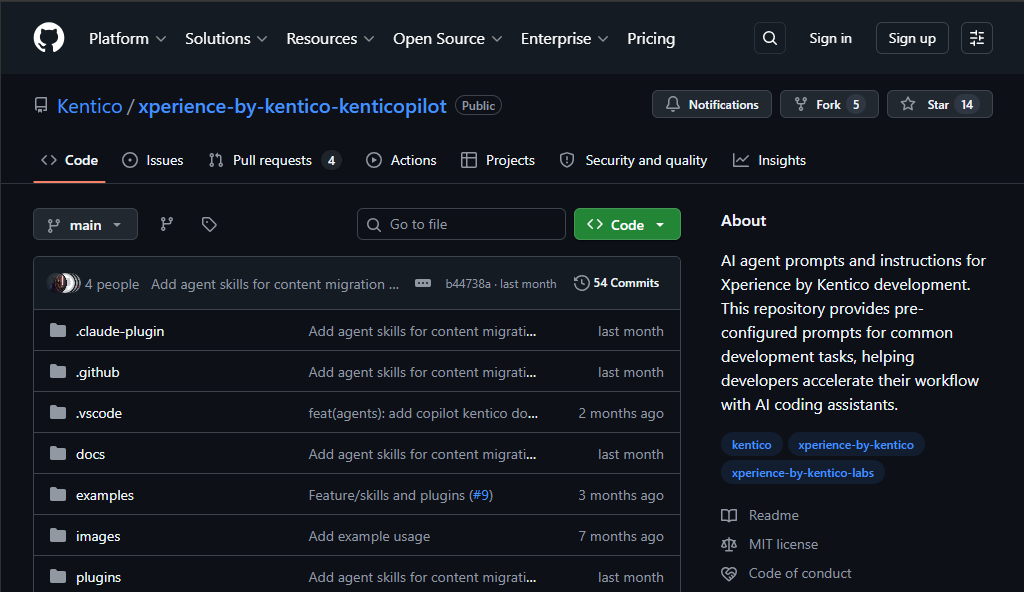The width and height of the screenshot is (1024, 592).
Task: Open the 'Add example usage' commit message
Action: click(x=369, y=536)
